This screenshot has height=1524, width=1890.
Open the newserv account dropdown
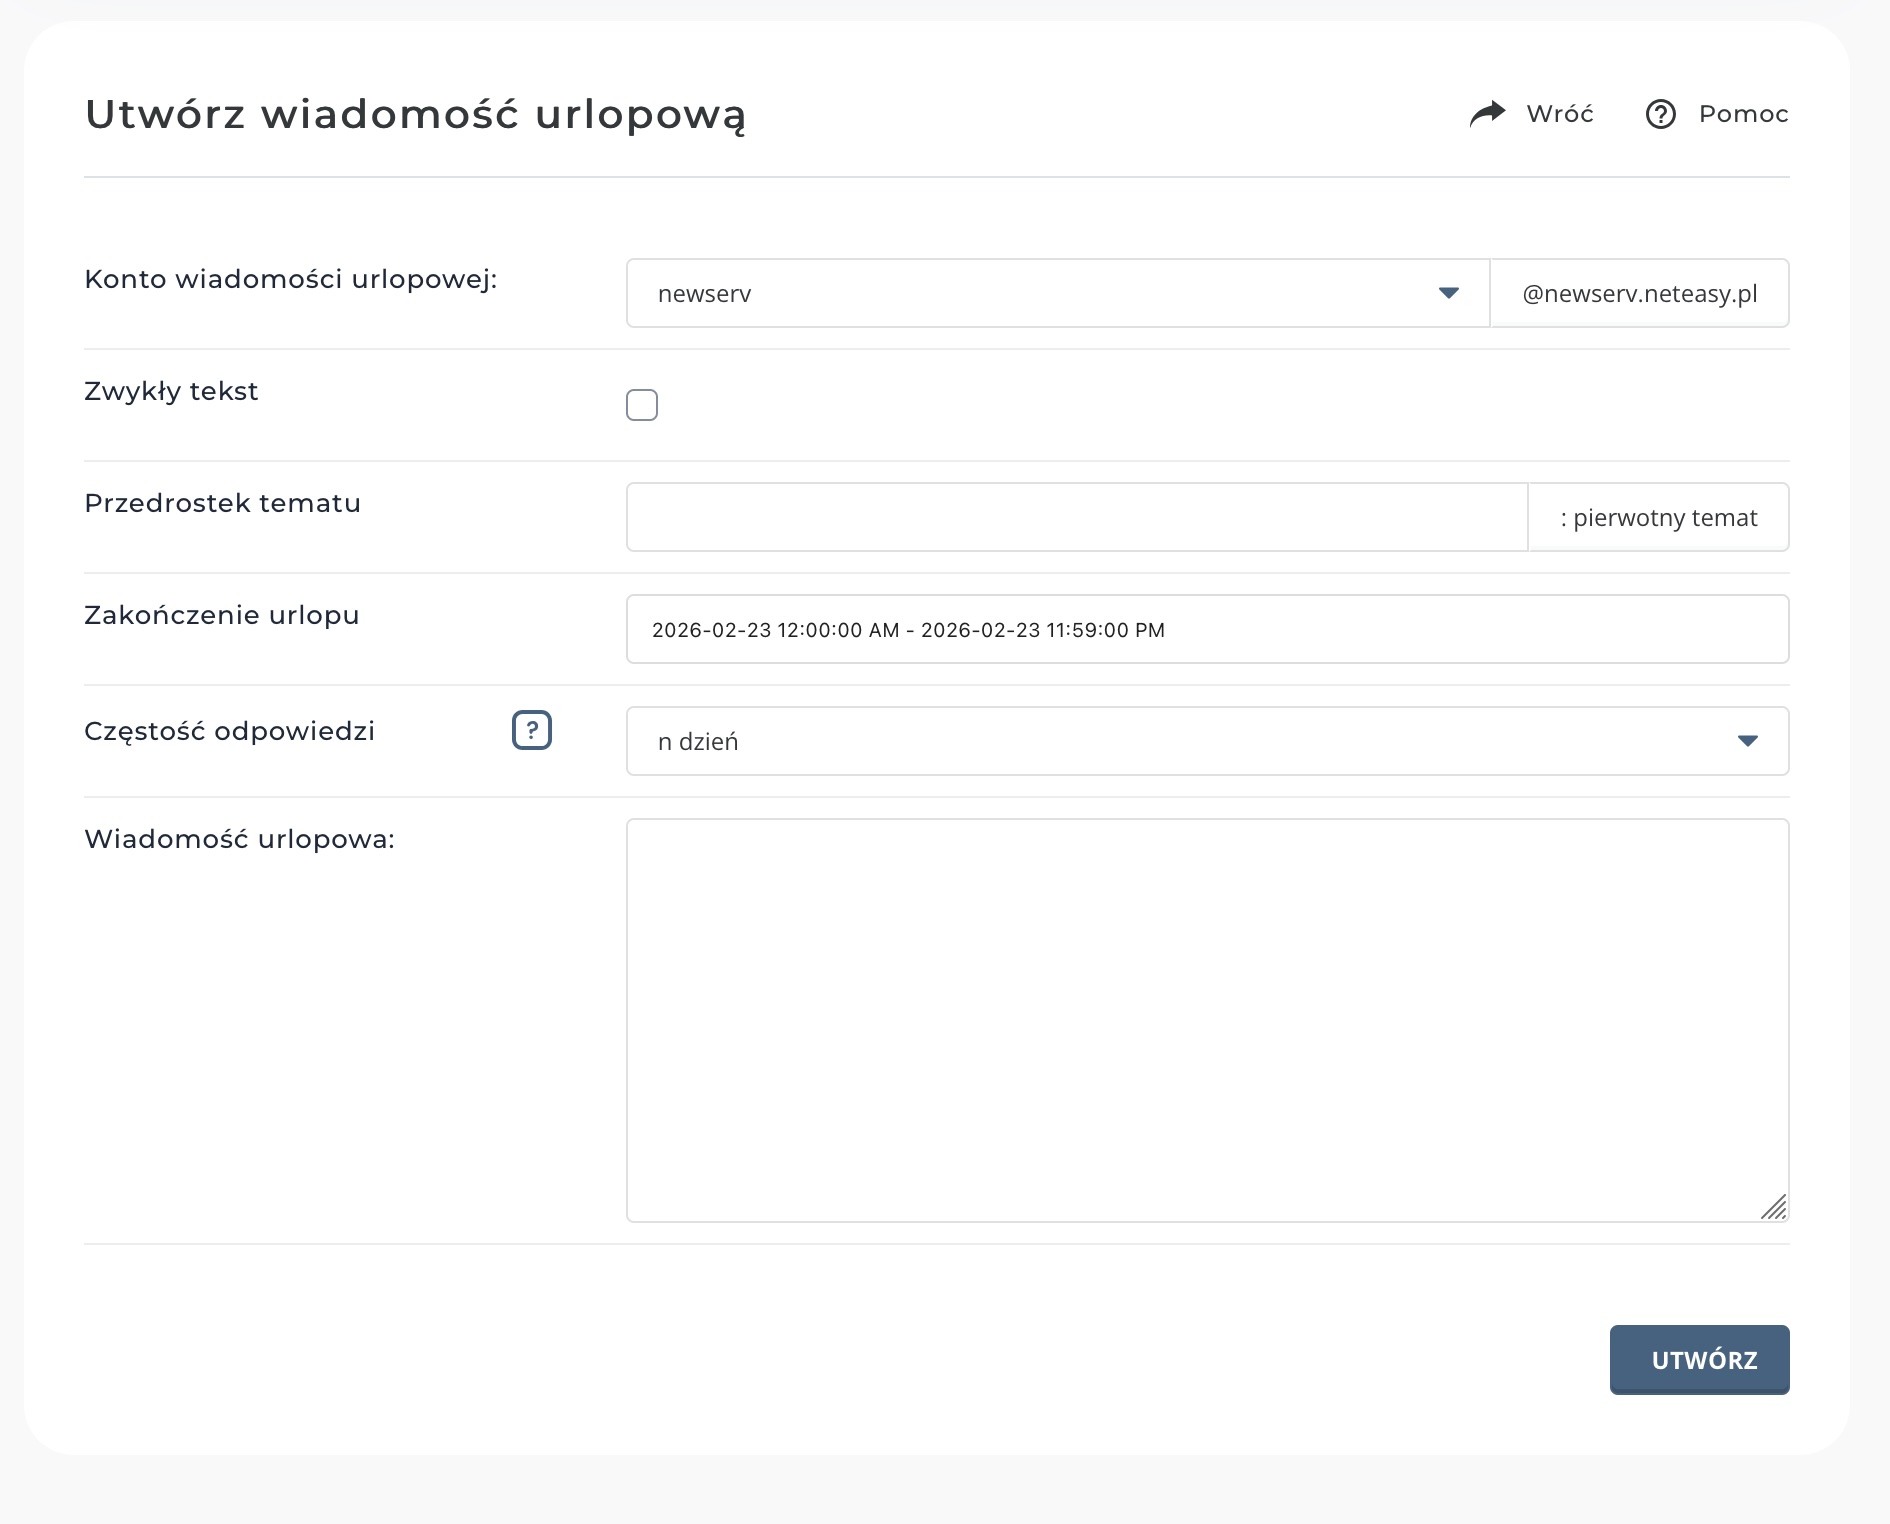tap(1056, 293)
